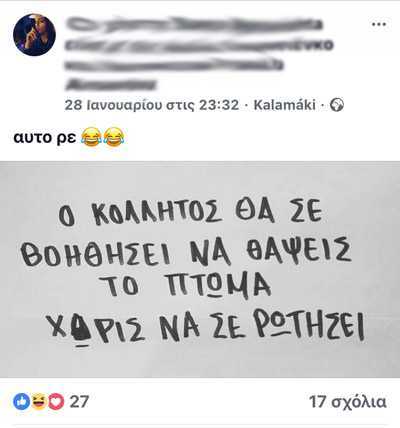This screenshot has width=400, height=428.
Task: Open the 28 Ιανουαρίου post timestamp
Action: coord(152,105)
